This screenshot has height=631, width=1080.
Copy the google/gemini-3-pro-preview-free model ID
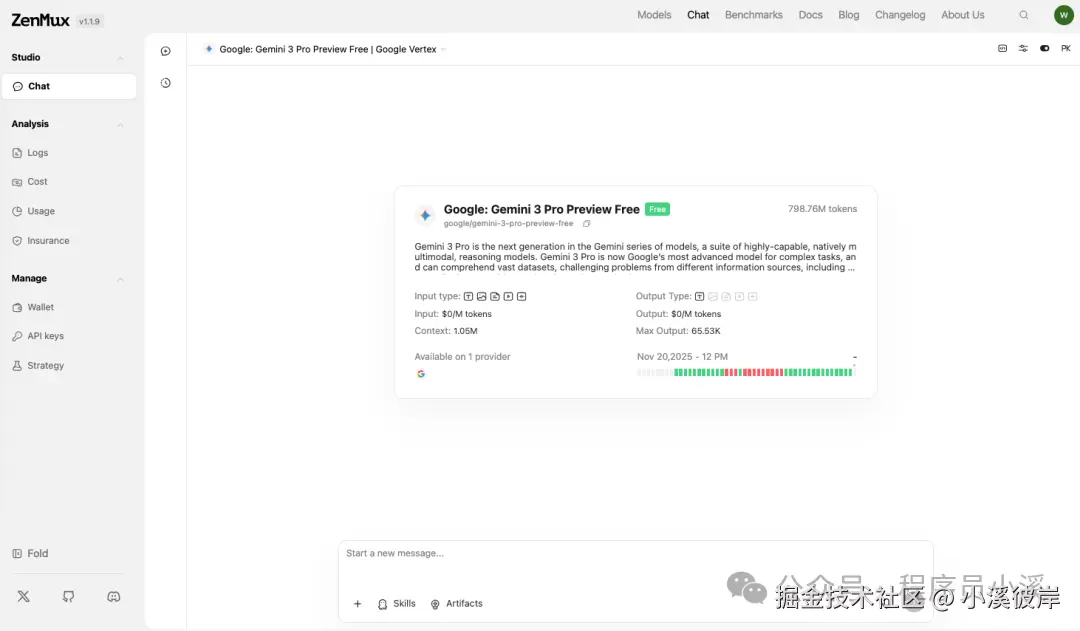pyautogui.click(x=587, y=224)
